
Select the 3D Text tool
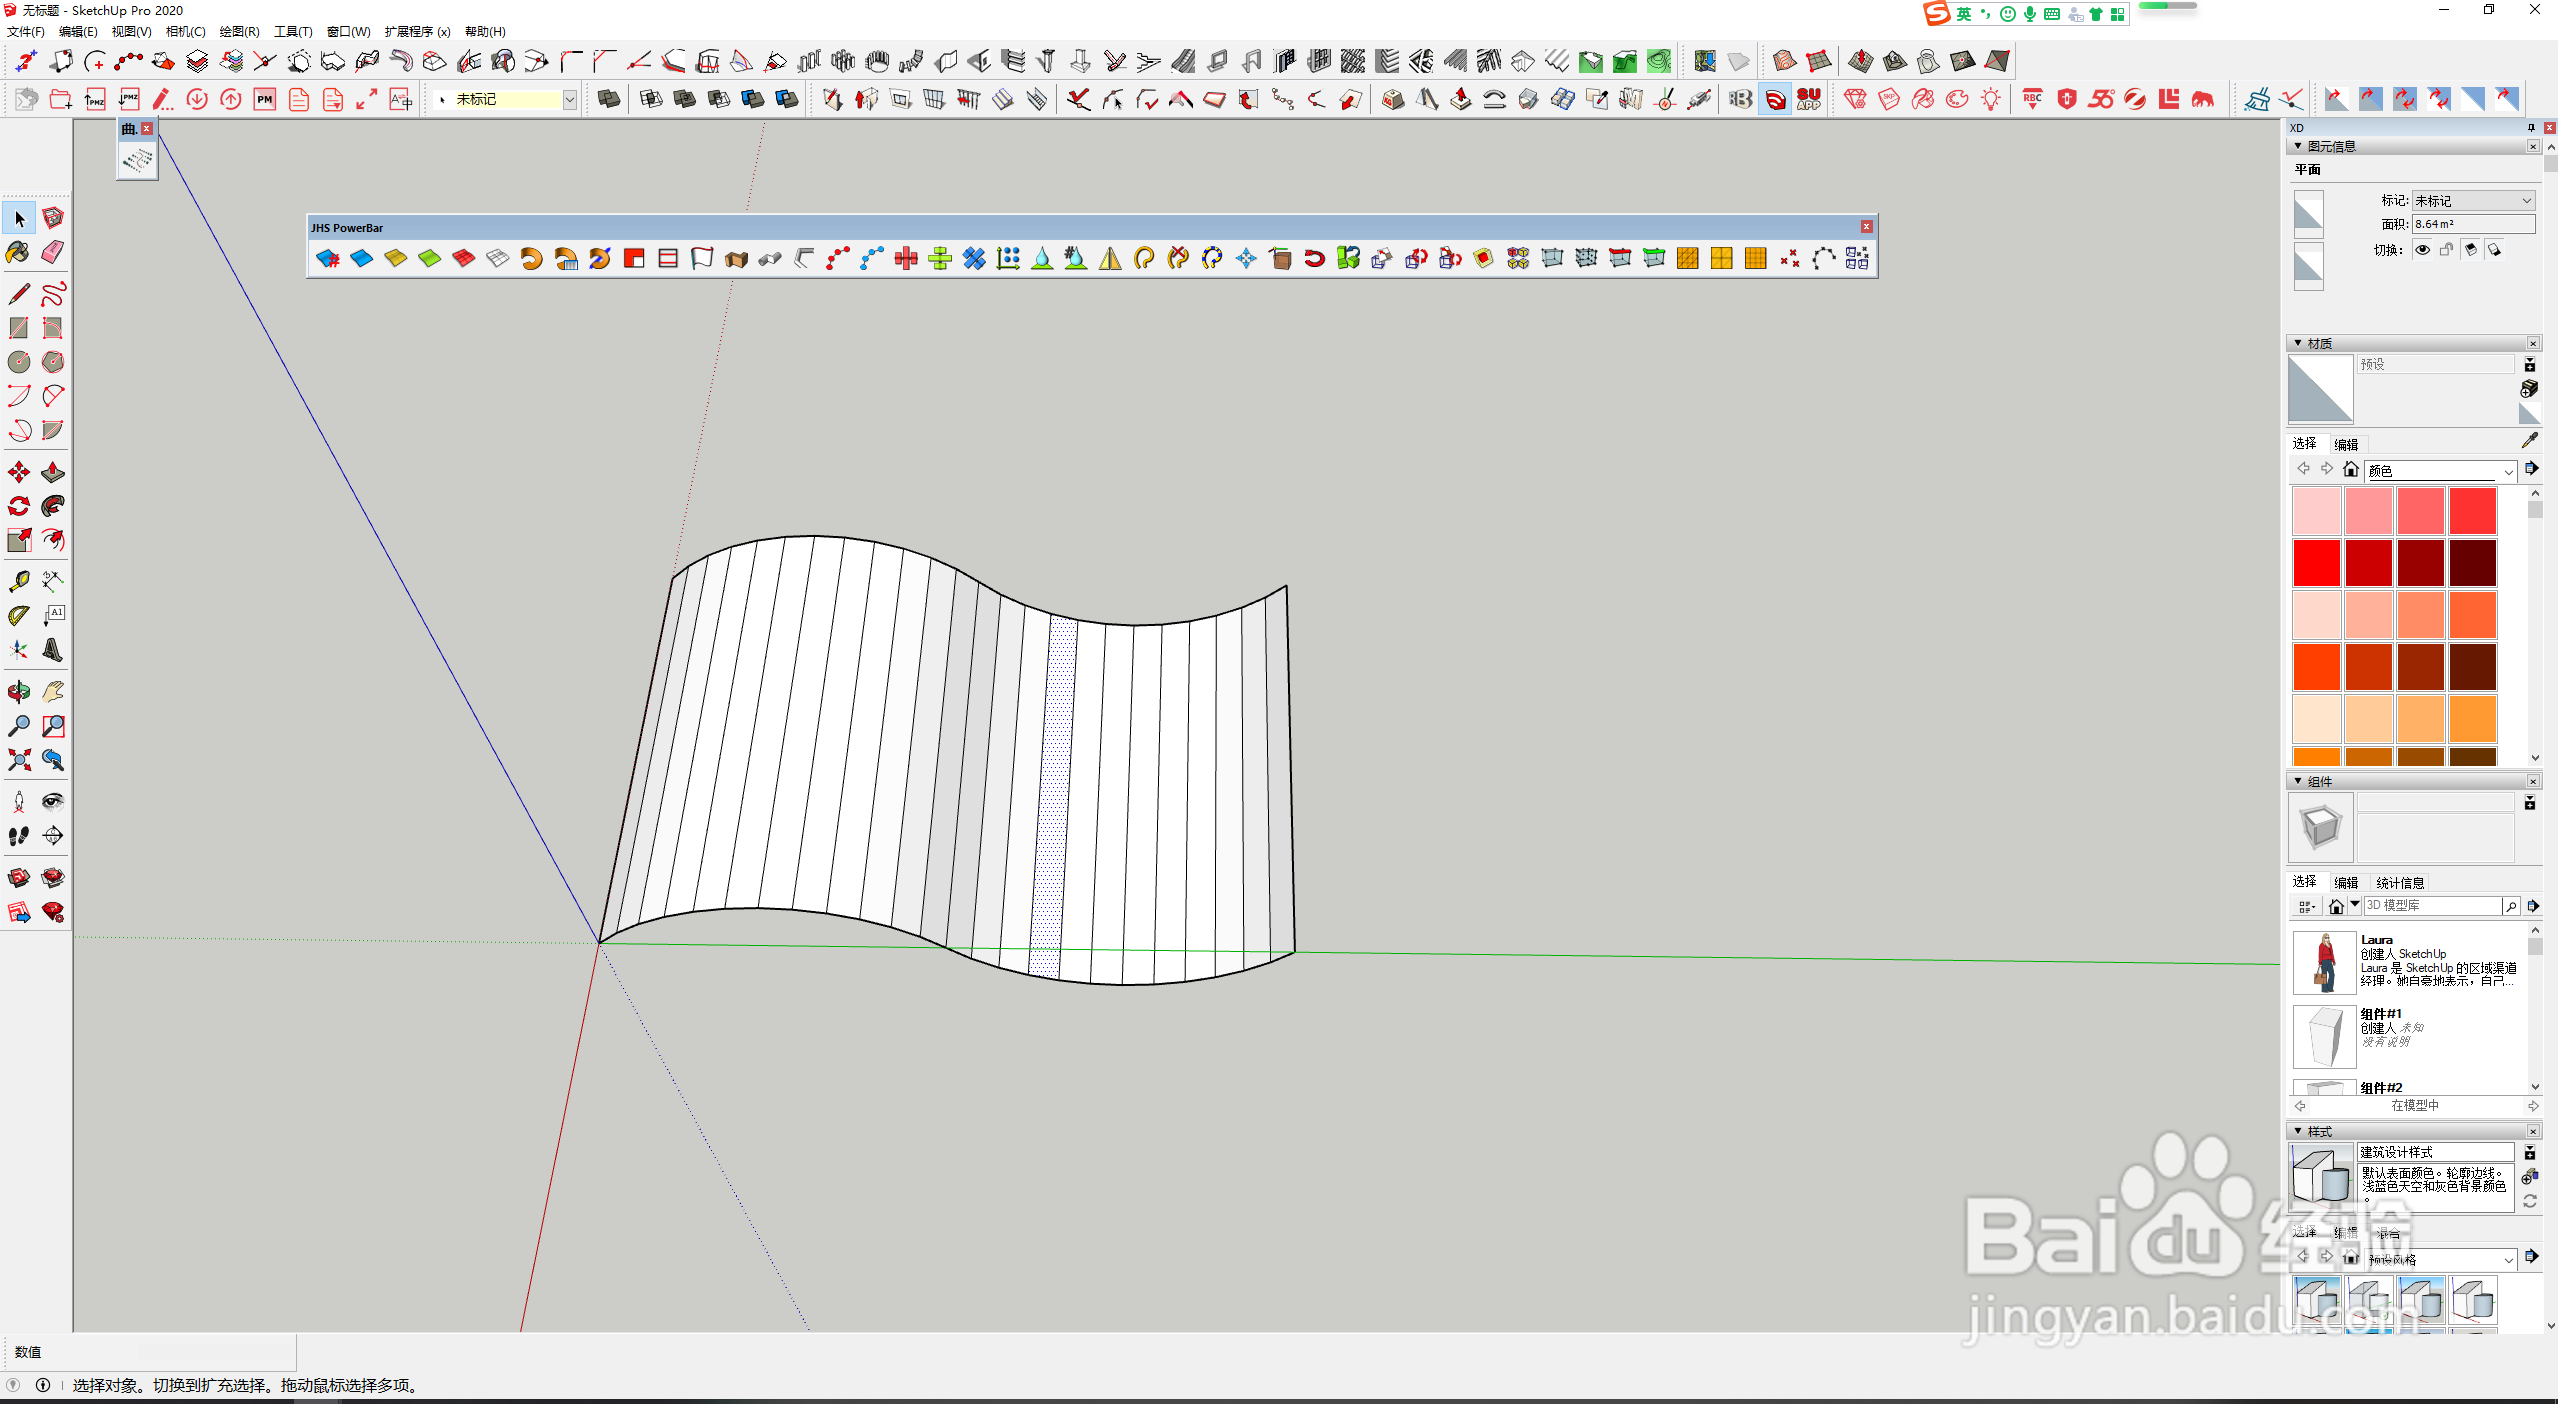(x=53, y=650)
